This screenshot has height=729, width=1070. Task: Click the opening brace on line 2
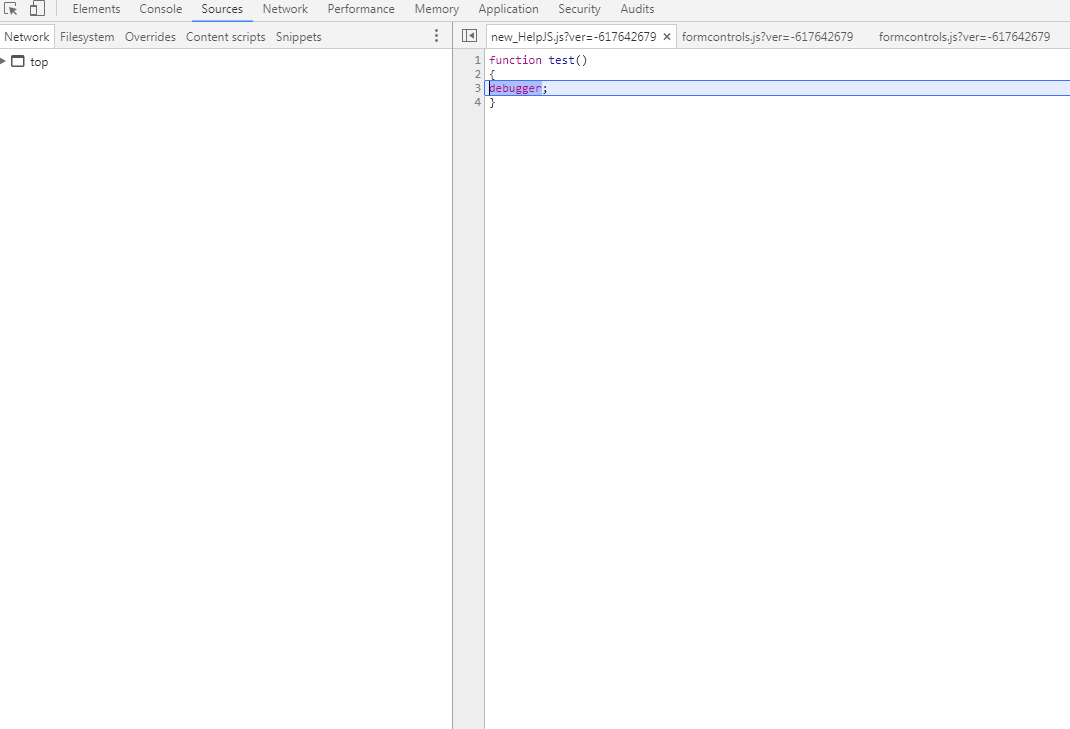[492, 74]
